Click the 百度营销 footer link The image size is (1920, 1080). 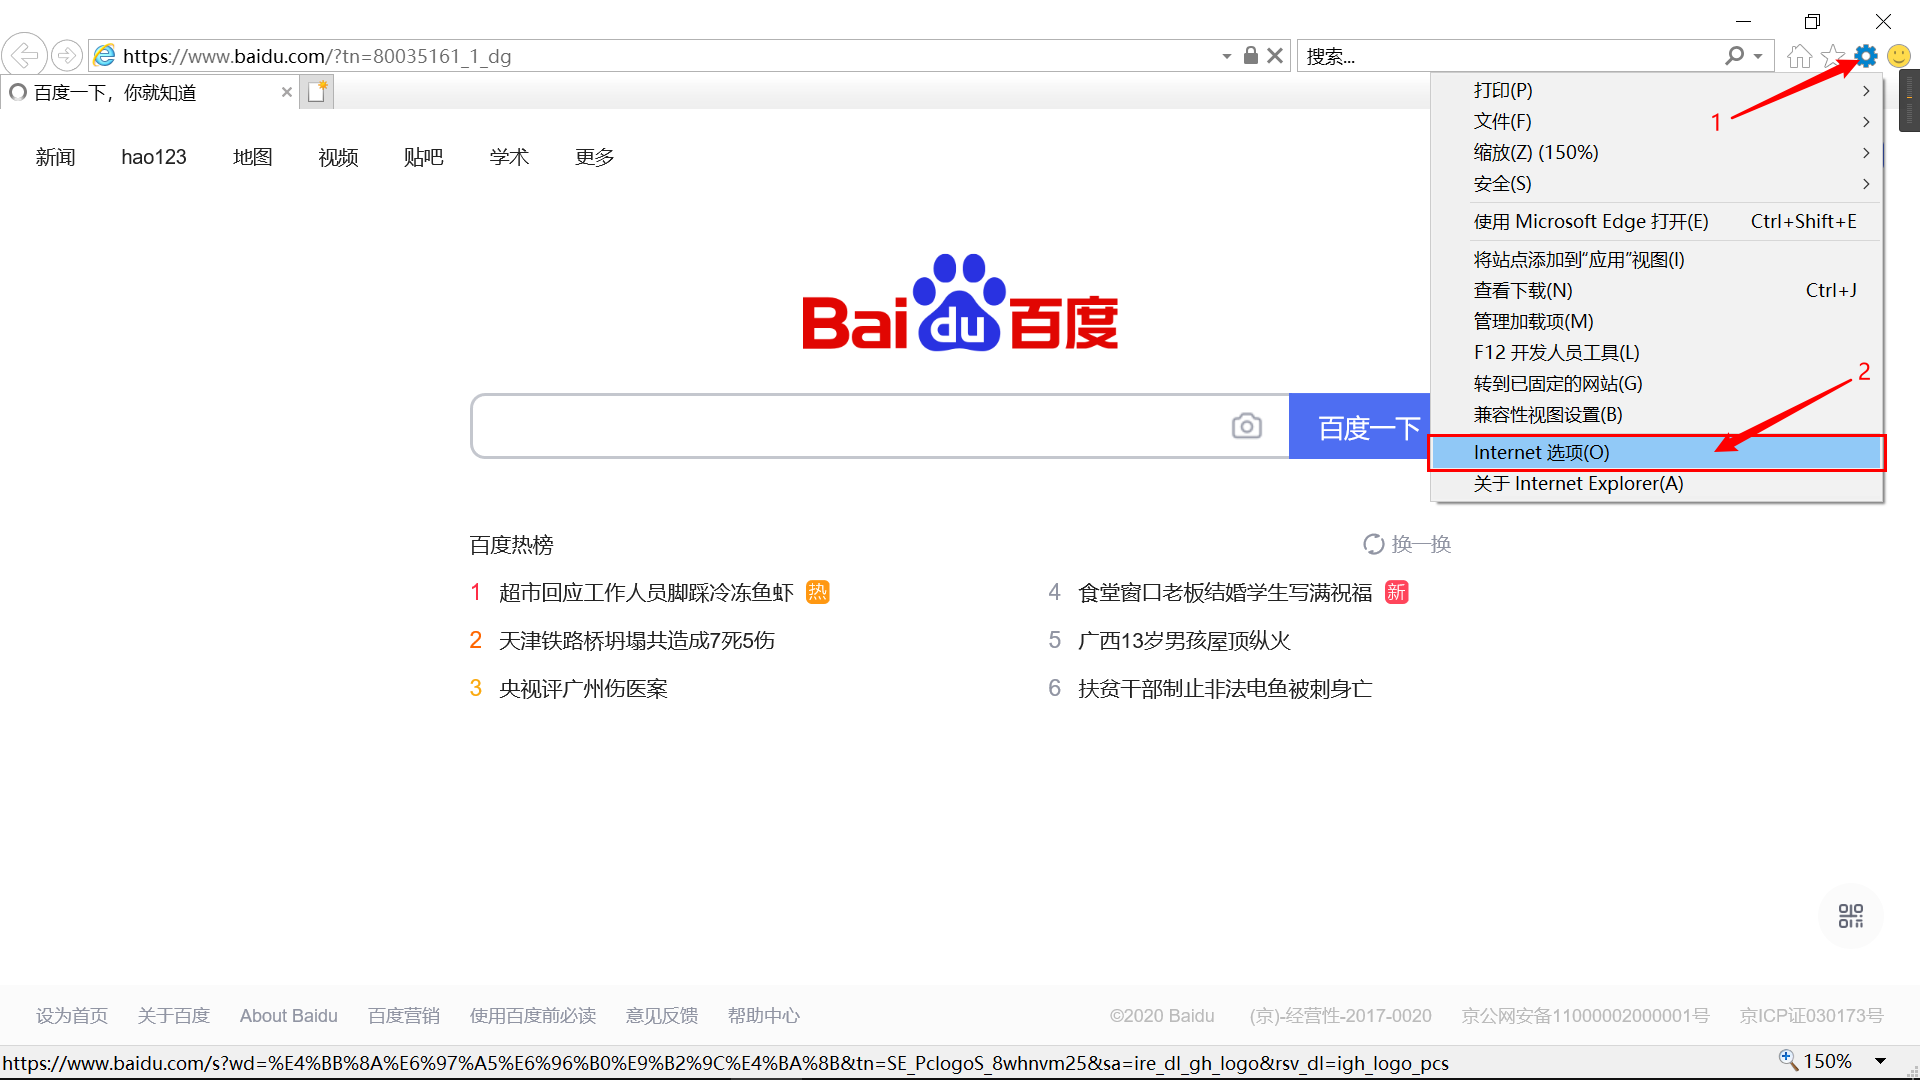pyautogui.click(x=404, y=1015)
